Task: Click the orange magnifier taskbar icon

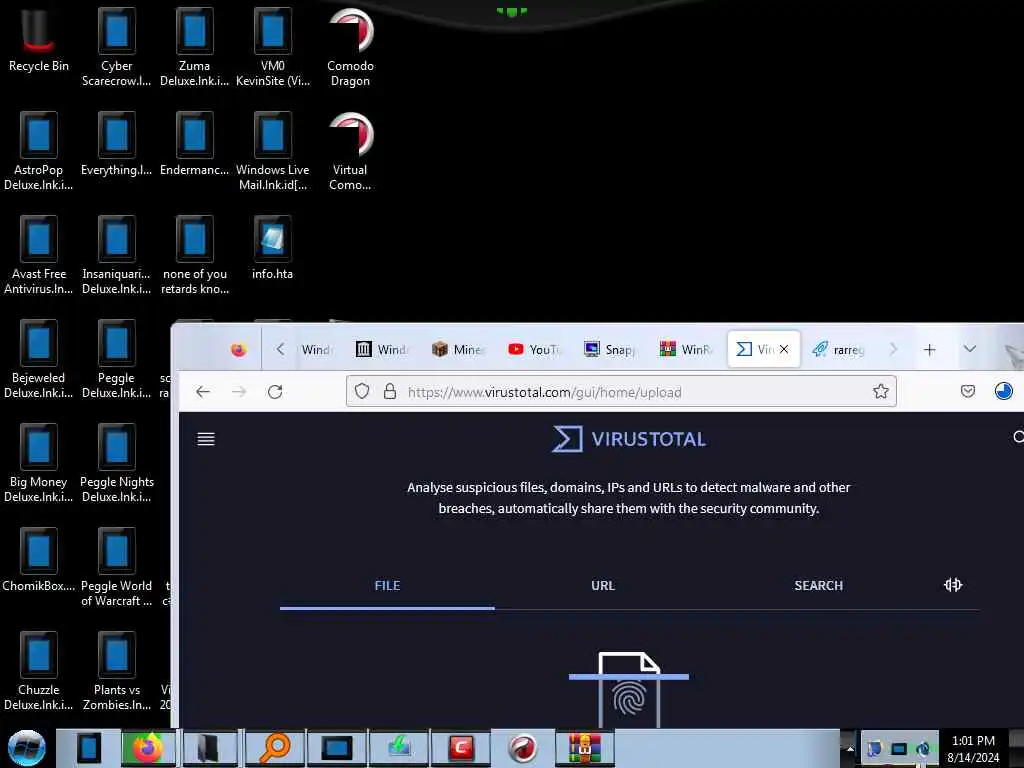Action: [x=275, y=748]
